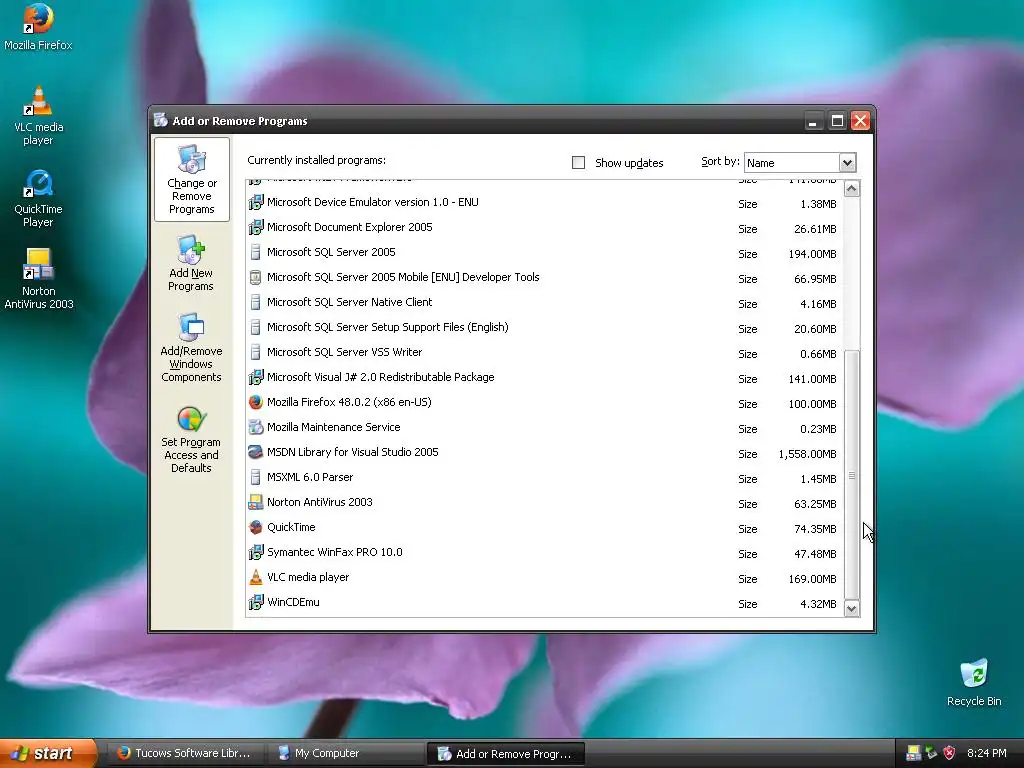
Task: Select QuickTime Player desktop icon
Action: [x=38, y=199]
